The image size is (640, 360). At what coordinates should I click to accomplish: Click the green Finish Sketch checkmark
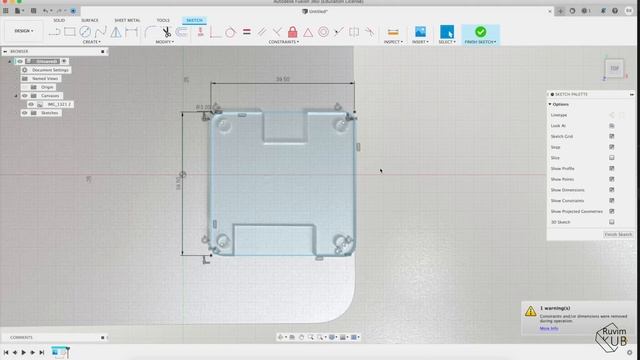click(480, 31)
